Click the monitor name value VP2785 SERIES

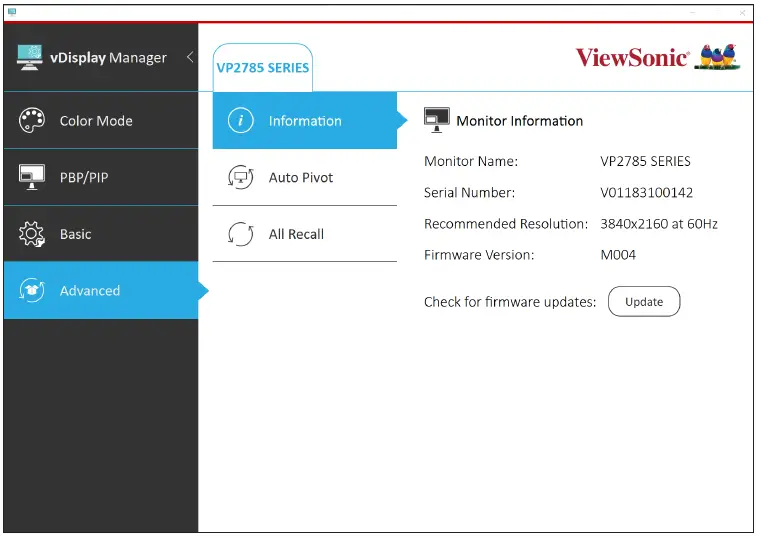coord(645,161)
